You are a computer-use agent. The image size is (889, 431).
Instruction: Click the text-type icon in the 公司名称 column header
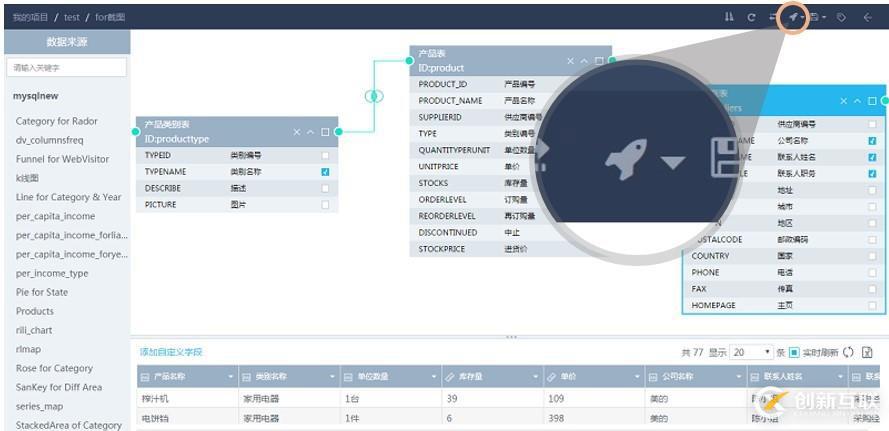[x=653, y=377]
